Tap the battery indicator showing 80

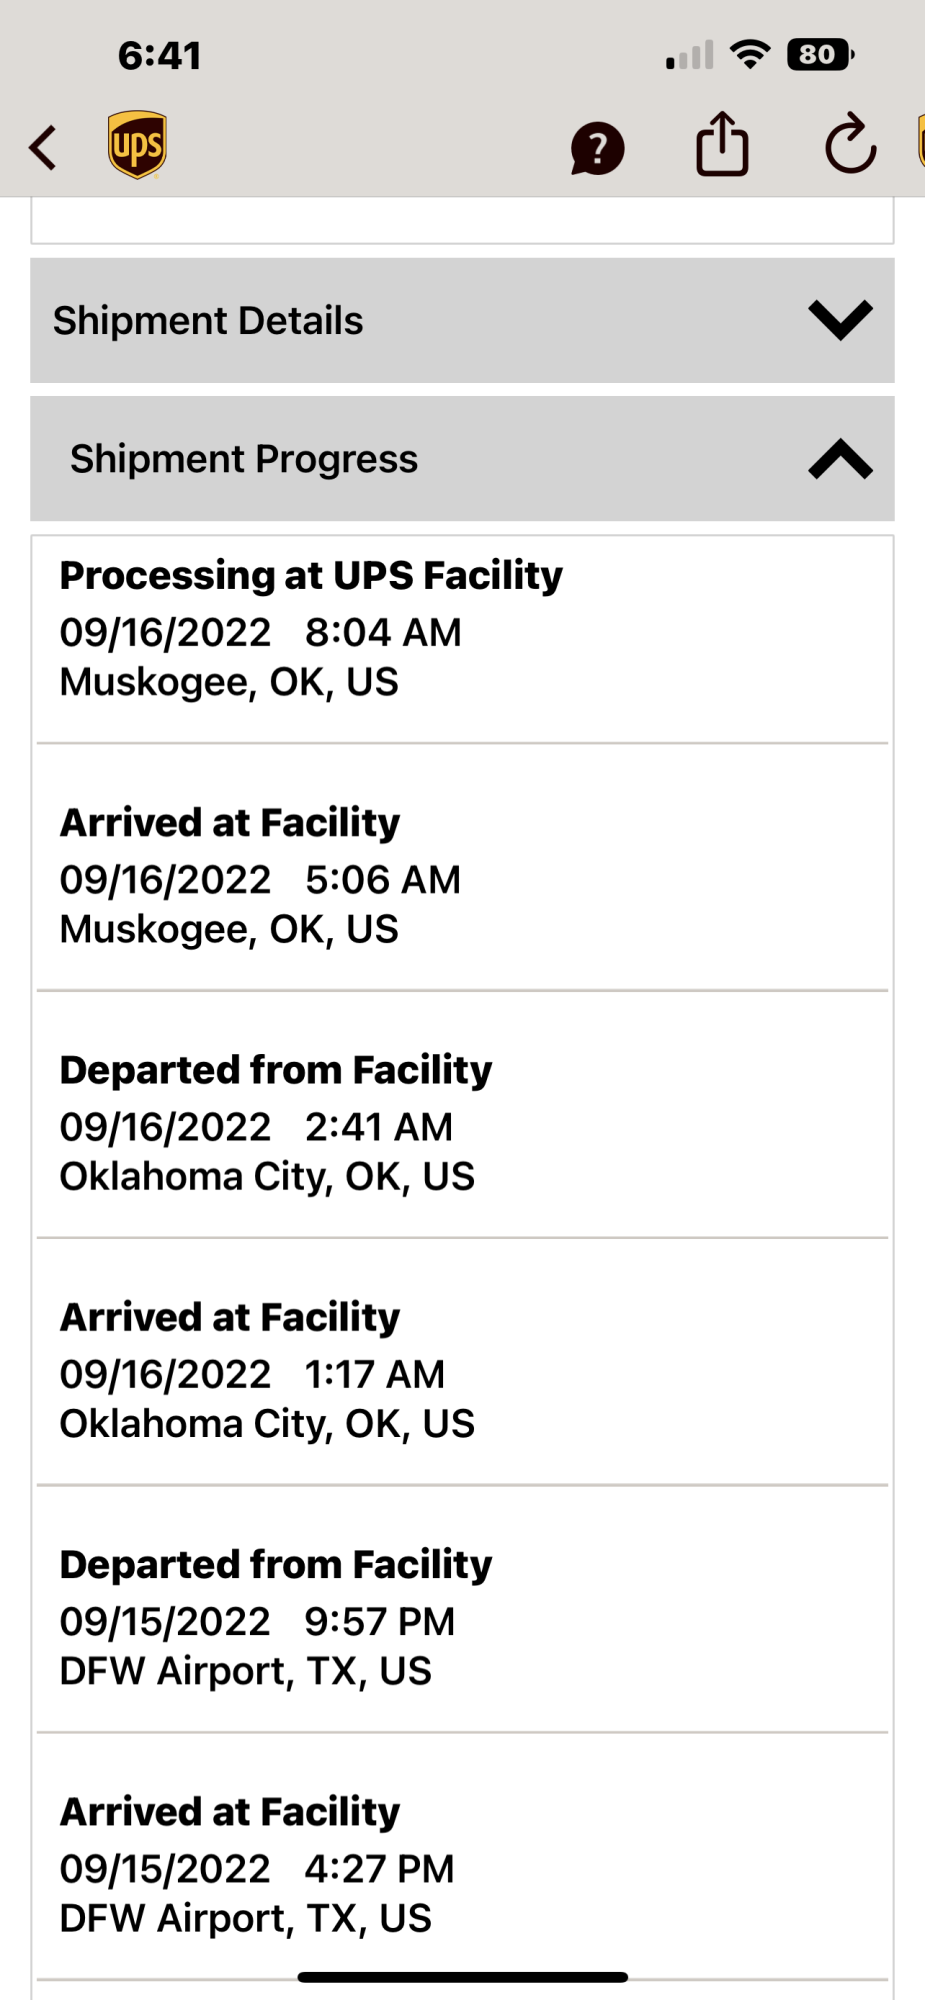pos(820,54)
